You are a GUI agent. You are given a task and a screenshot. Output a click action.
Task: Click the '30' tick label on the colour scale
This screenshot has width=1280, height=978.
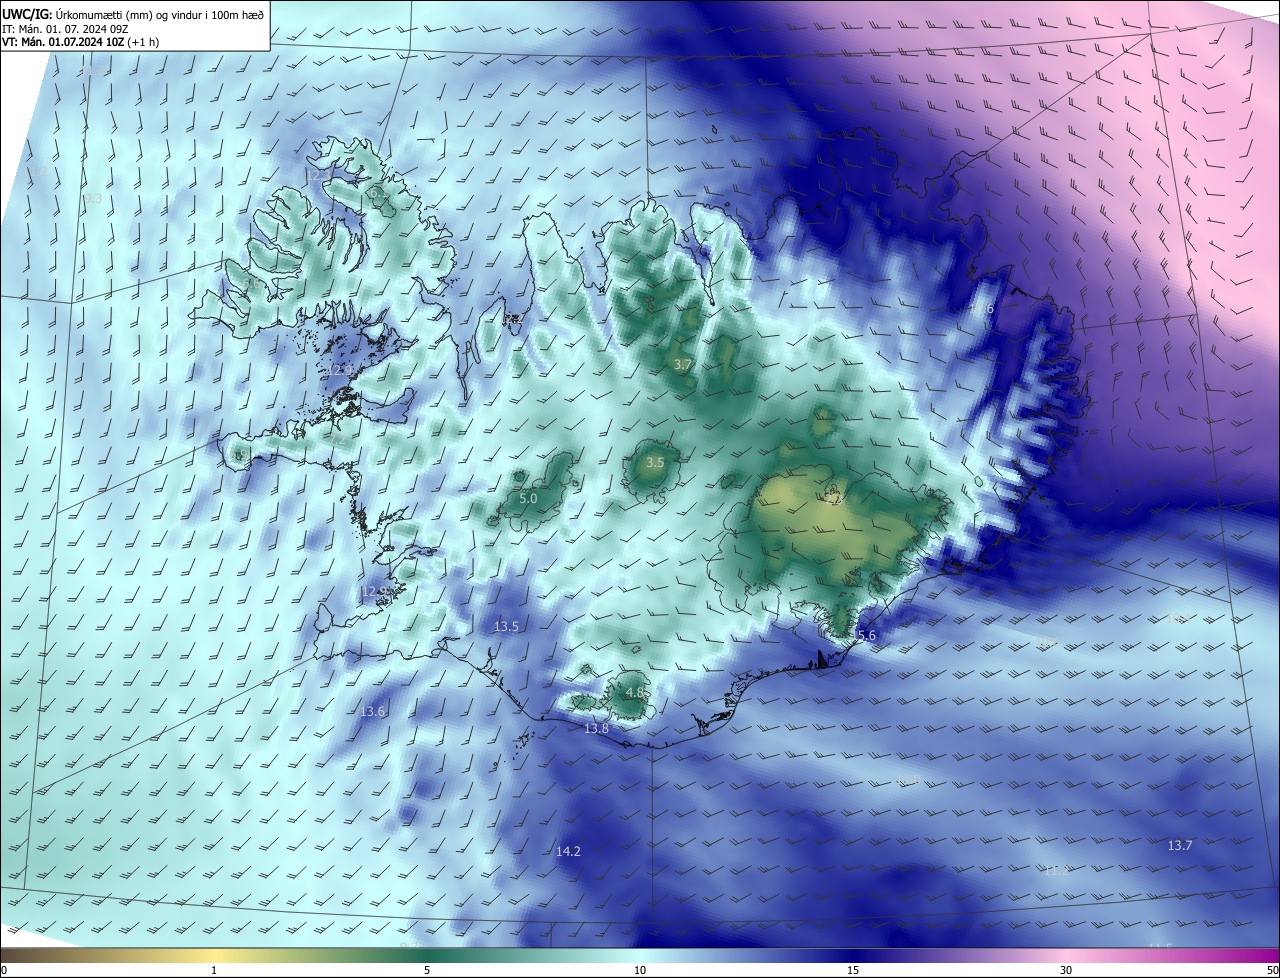click(1066, 970)
